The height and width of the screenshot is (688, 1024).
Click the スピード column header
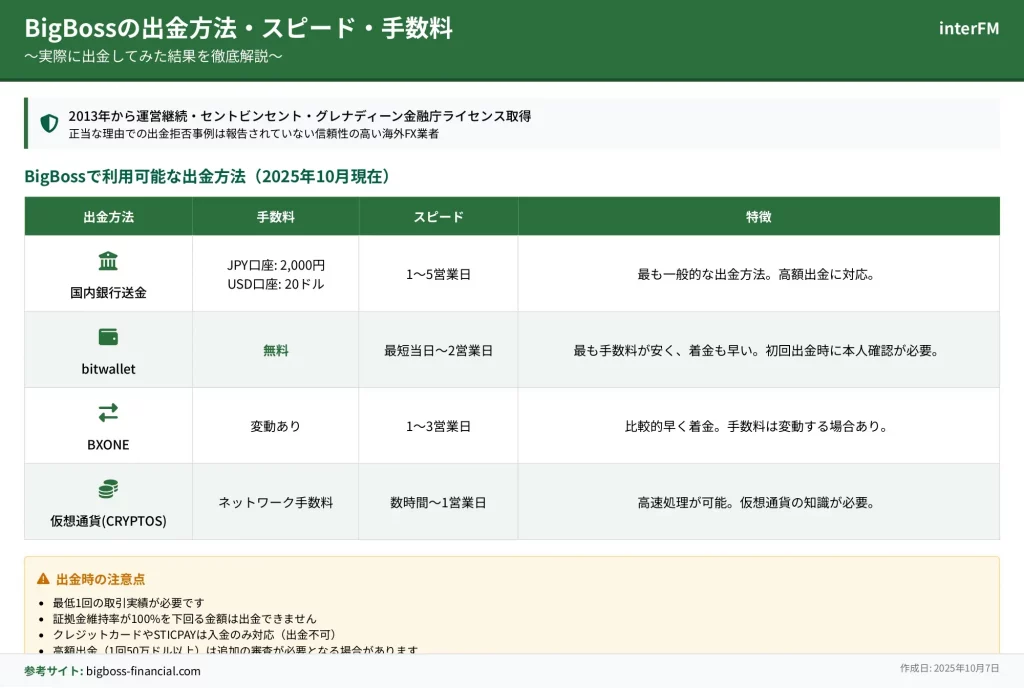[x=438, y=217]
